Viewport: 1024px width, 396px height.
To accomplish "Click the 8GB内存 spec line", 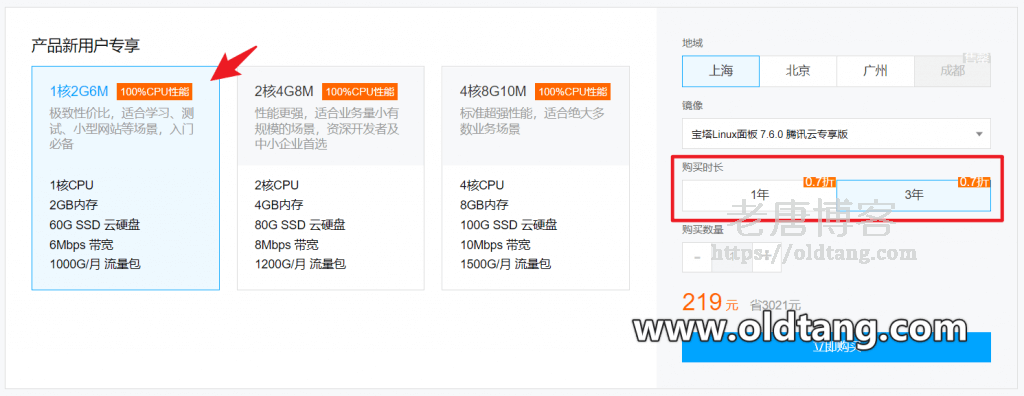I will click(484, 205).
